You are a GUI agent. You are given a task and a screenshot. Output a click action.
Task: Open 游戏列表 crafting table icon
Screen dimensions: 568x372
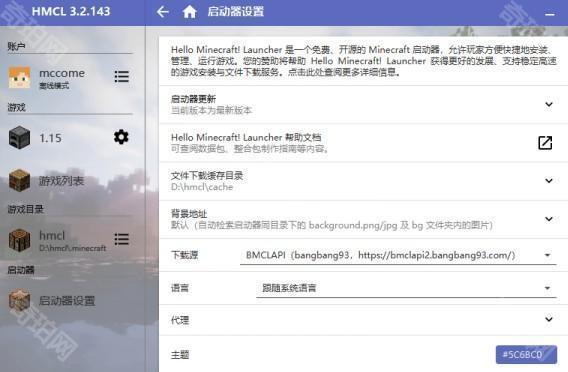click(x=20, y=180)
